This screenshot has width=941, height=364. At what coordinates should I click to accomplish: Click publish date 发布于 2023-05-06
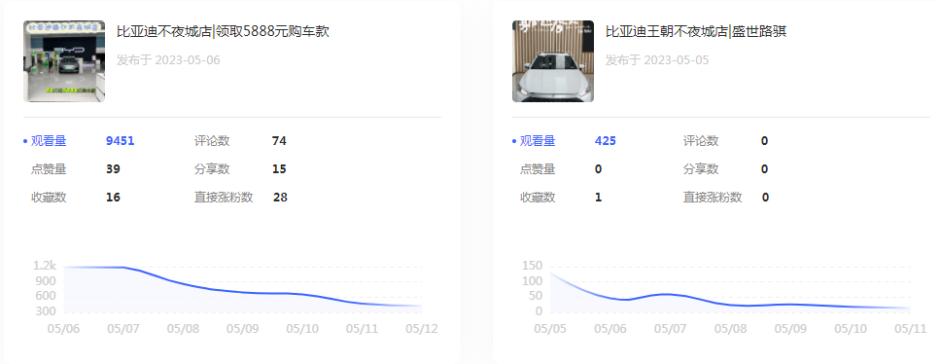pos(168,60)
